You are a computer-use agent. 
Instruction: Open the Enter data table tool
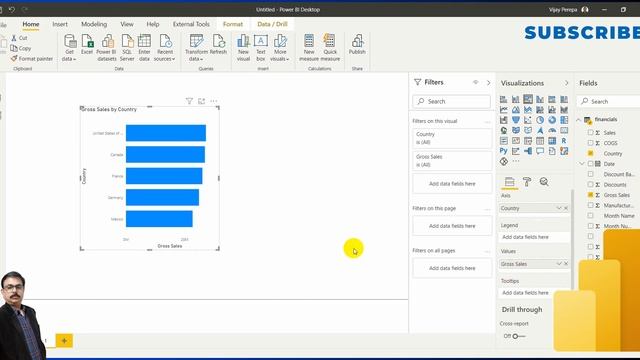[144, 47]
